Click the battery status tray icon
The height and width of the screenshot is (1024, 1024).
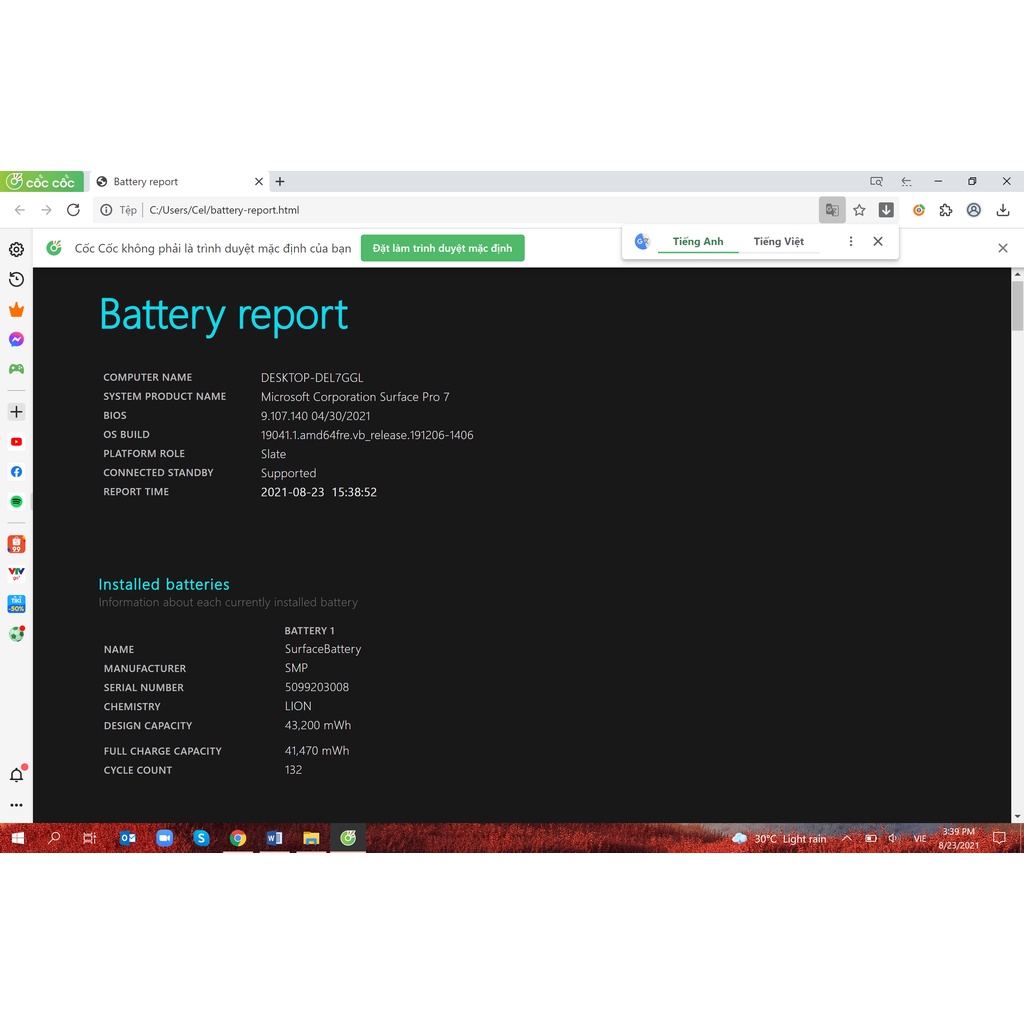tap(871, 838)
